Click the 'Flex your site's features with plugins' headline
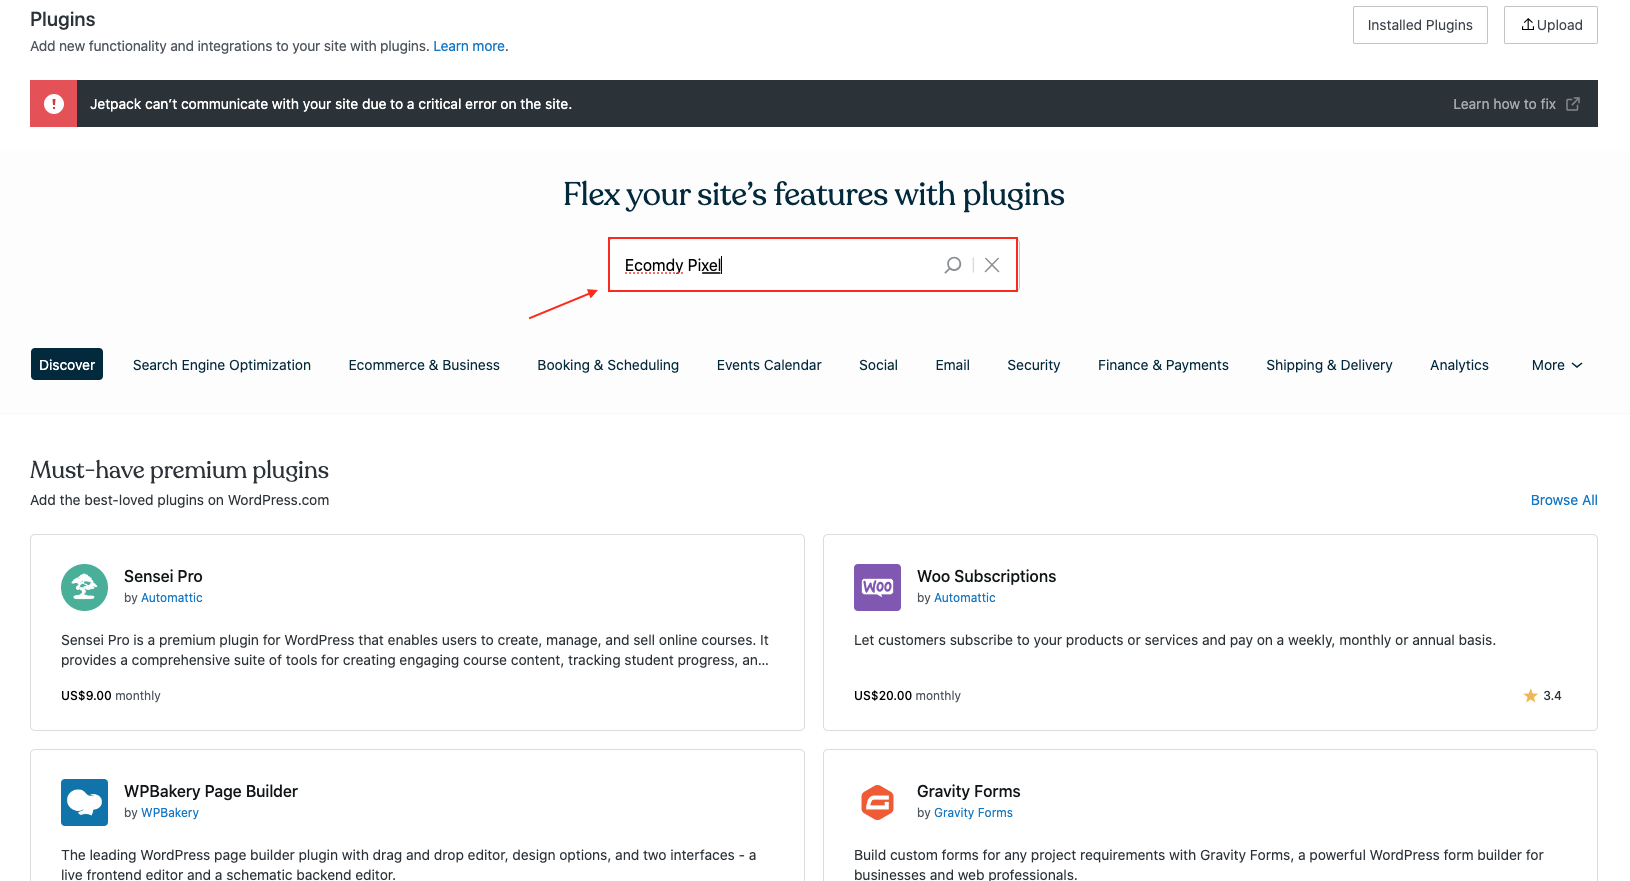The height and width of the screenshot is (881, 1630). (814, 194)
